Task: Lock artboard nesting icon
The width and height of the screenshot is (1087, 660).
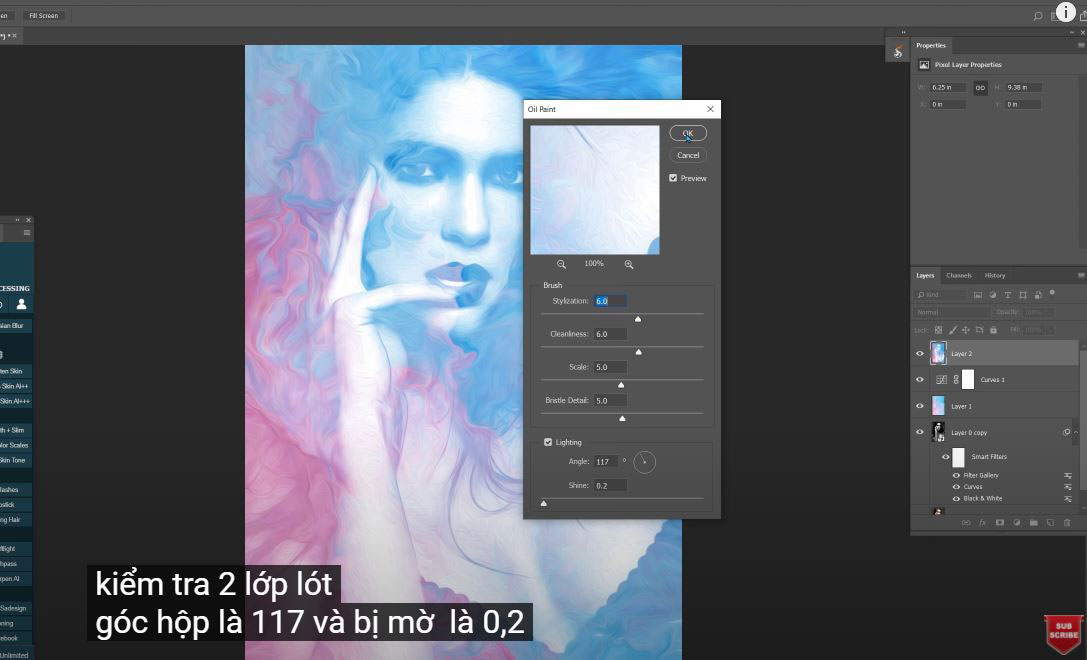Action: point(980,330)
